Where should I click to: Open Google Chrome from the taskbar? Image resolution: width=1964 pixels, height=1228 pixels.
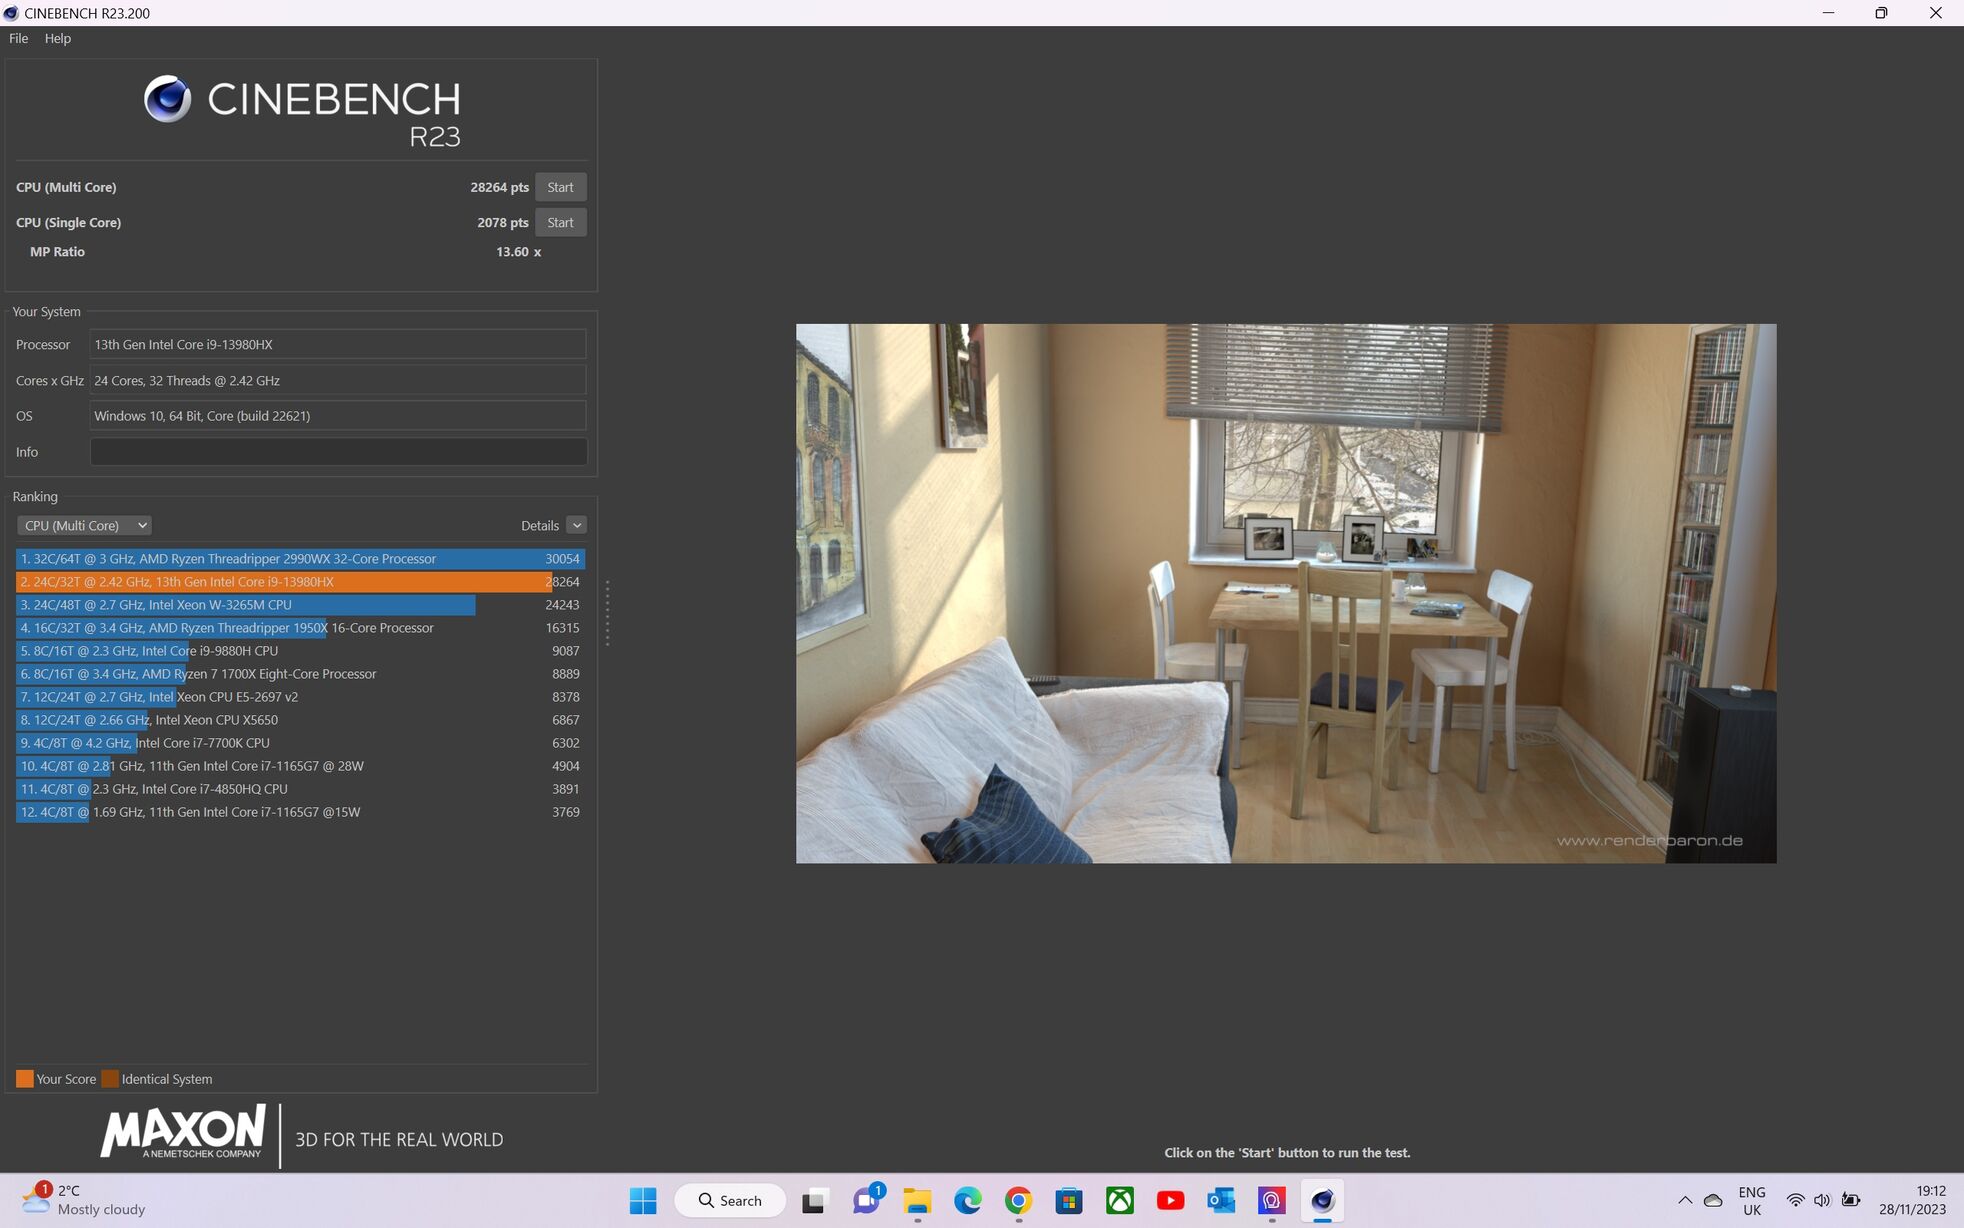tap(1018, 1200)
